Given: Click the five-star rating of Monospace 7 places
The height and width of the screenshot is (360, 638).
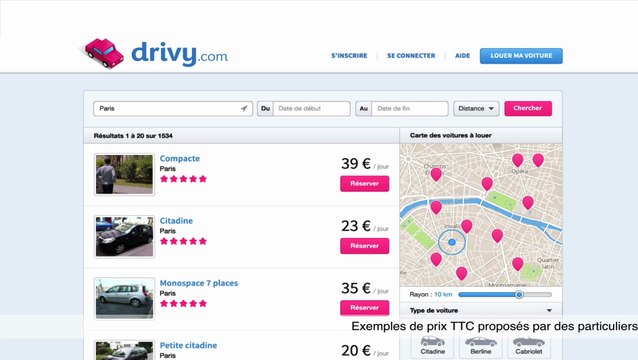Looking at the screenshot, I should (184, 303).
